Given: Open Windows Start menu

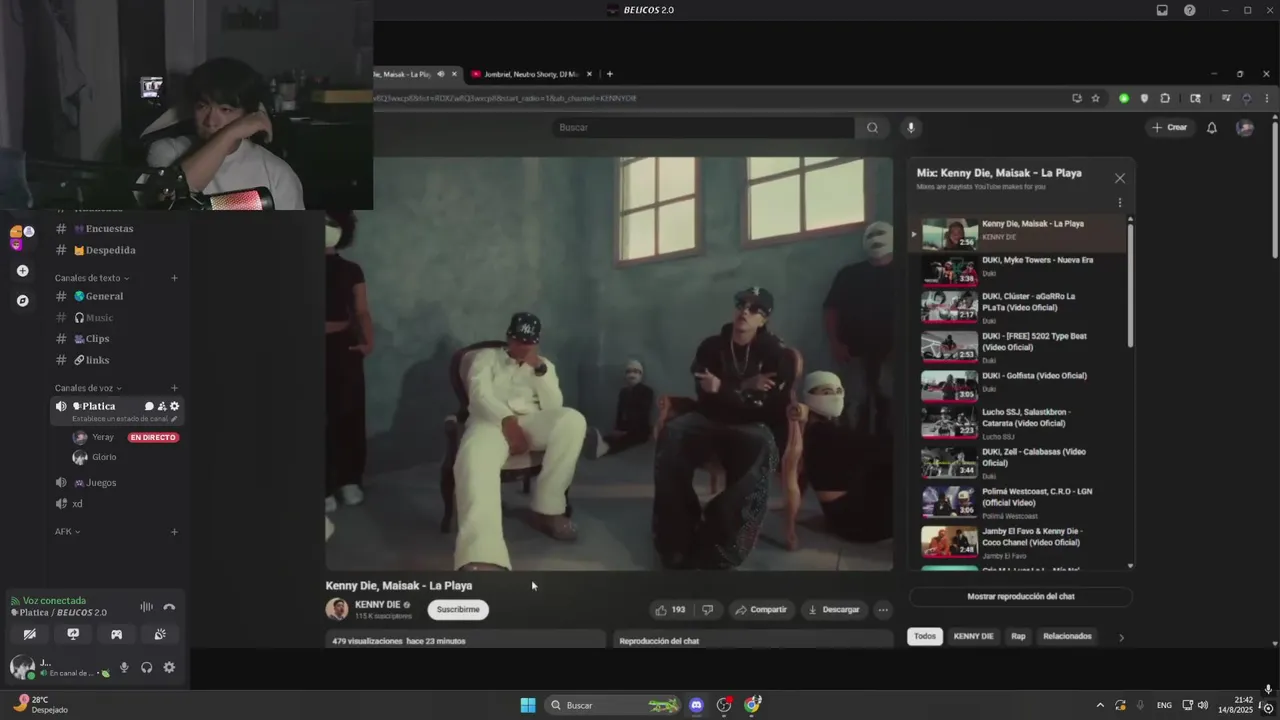Looking at the screenshot, I should (x=528, y=705).
